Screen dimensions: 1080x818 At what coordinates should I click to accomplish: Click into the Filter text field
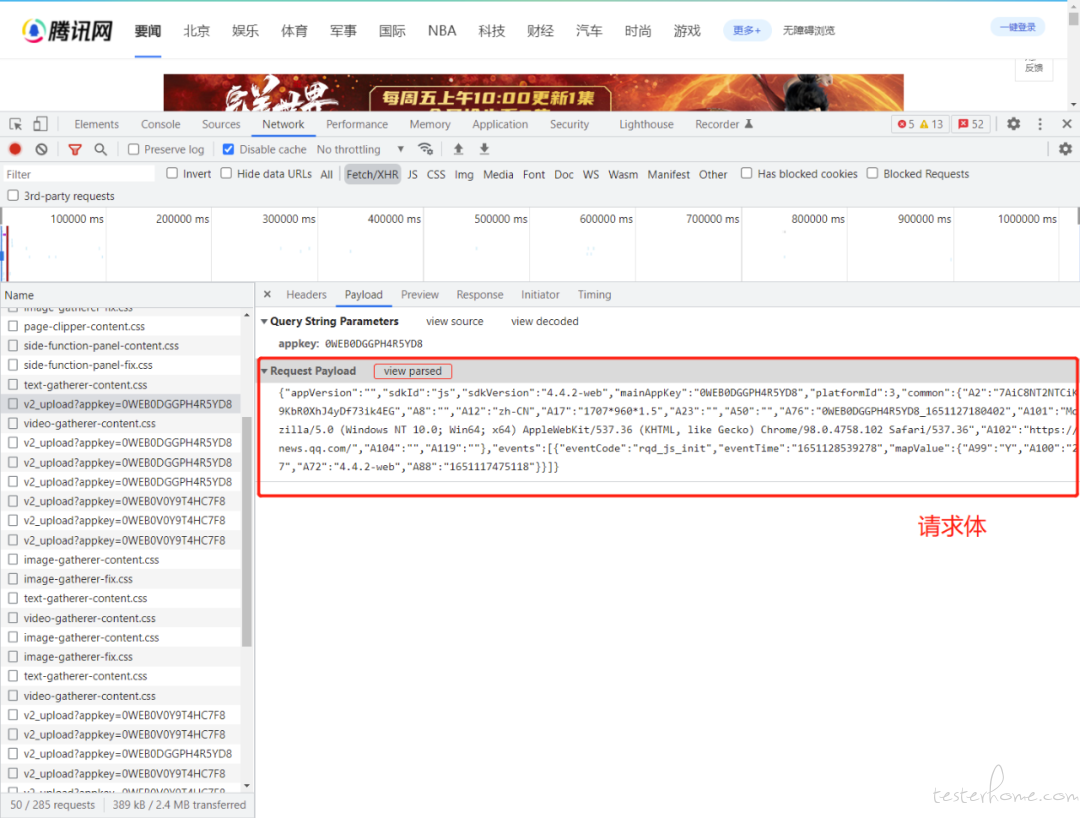(78, 174)
